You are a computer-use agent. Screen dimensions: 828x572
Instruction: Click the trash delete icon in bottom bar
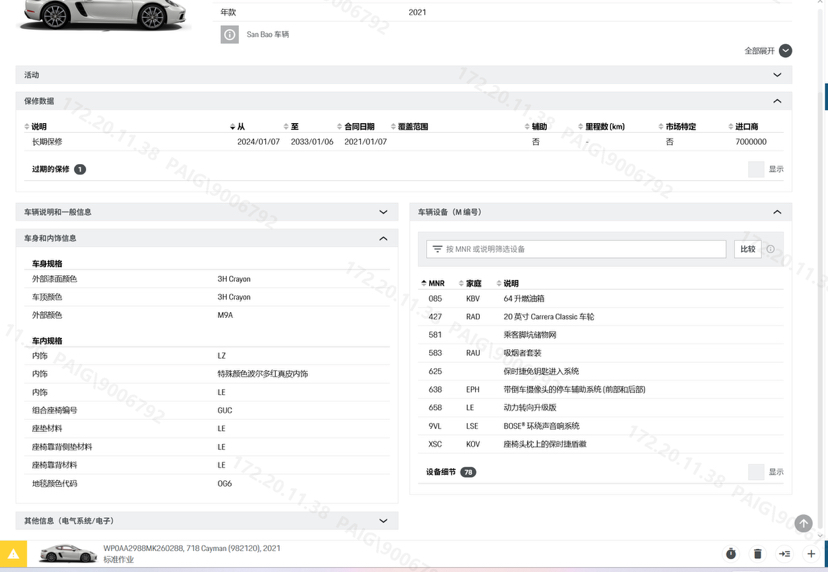[758, 554]
